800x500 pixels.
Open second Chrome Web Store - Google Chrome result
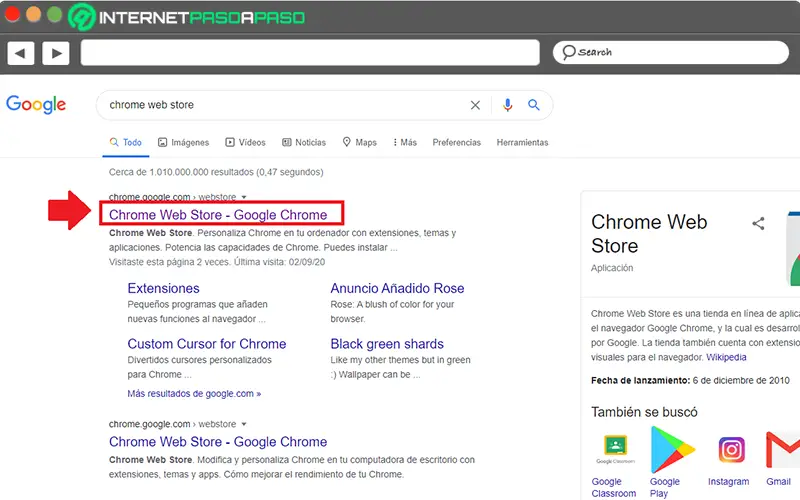coord(218,442)
